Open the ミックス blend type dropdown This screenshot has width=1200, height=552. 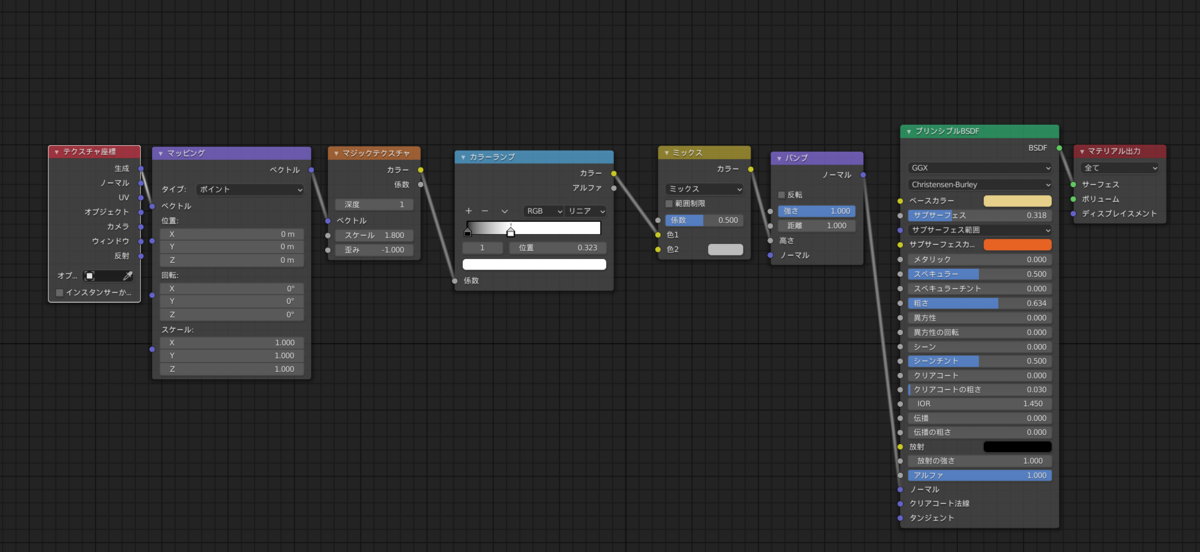(705, 189)
